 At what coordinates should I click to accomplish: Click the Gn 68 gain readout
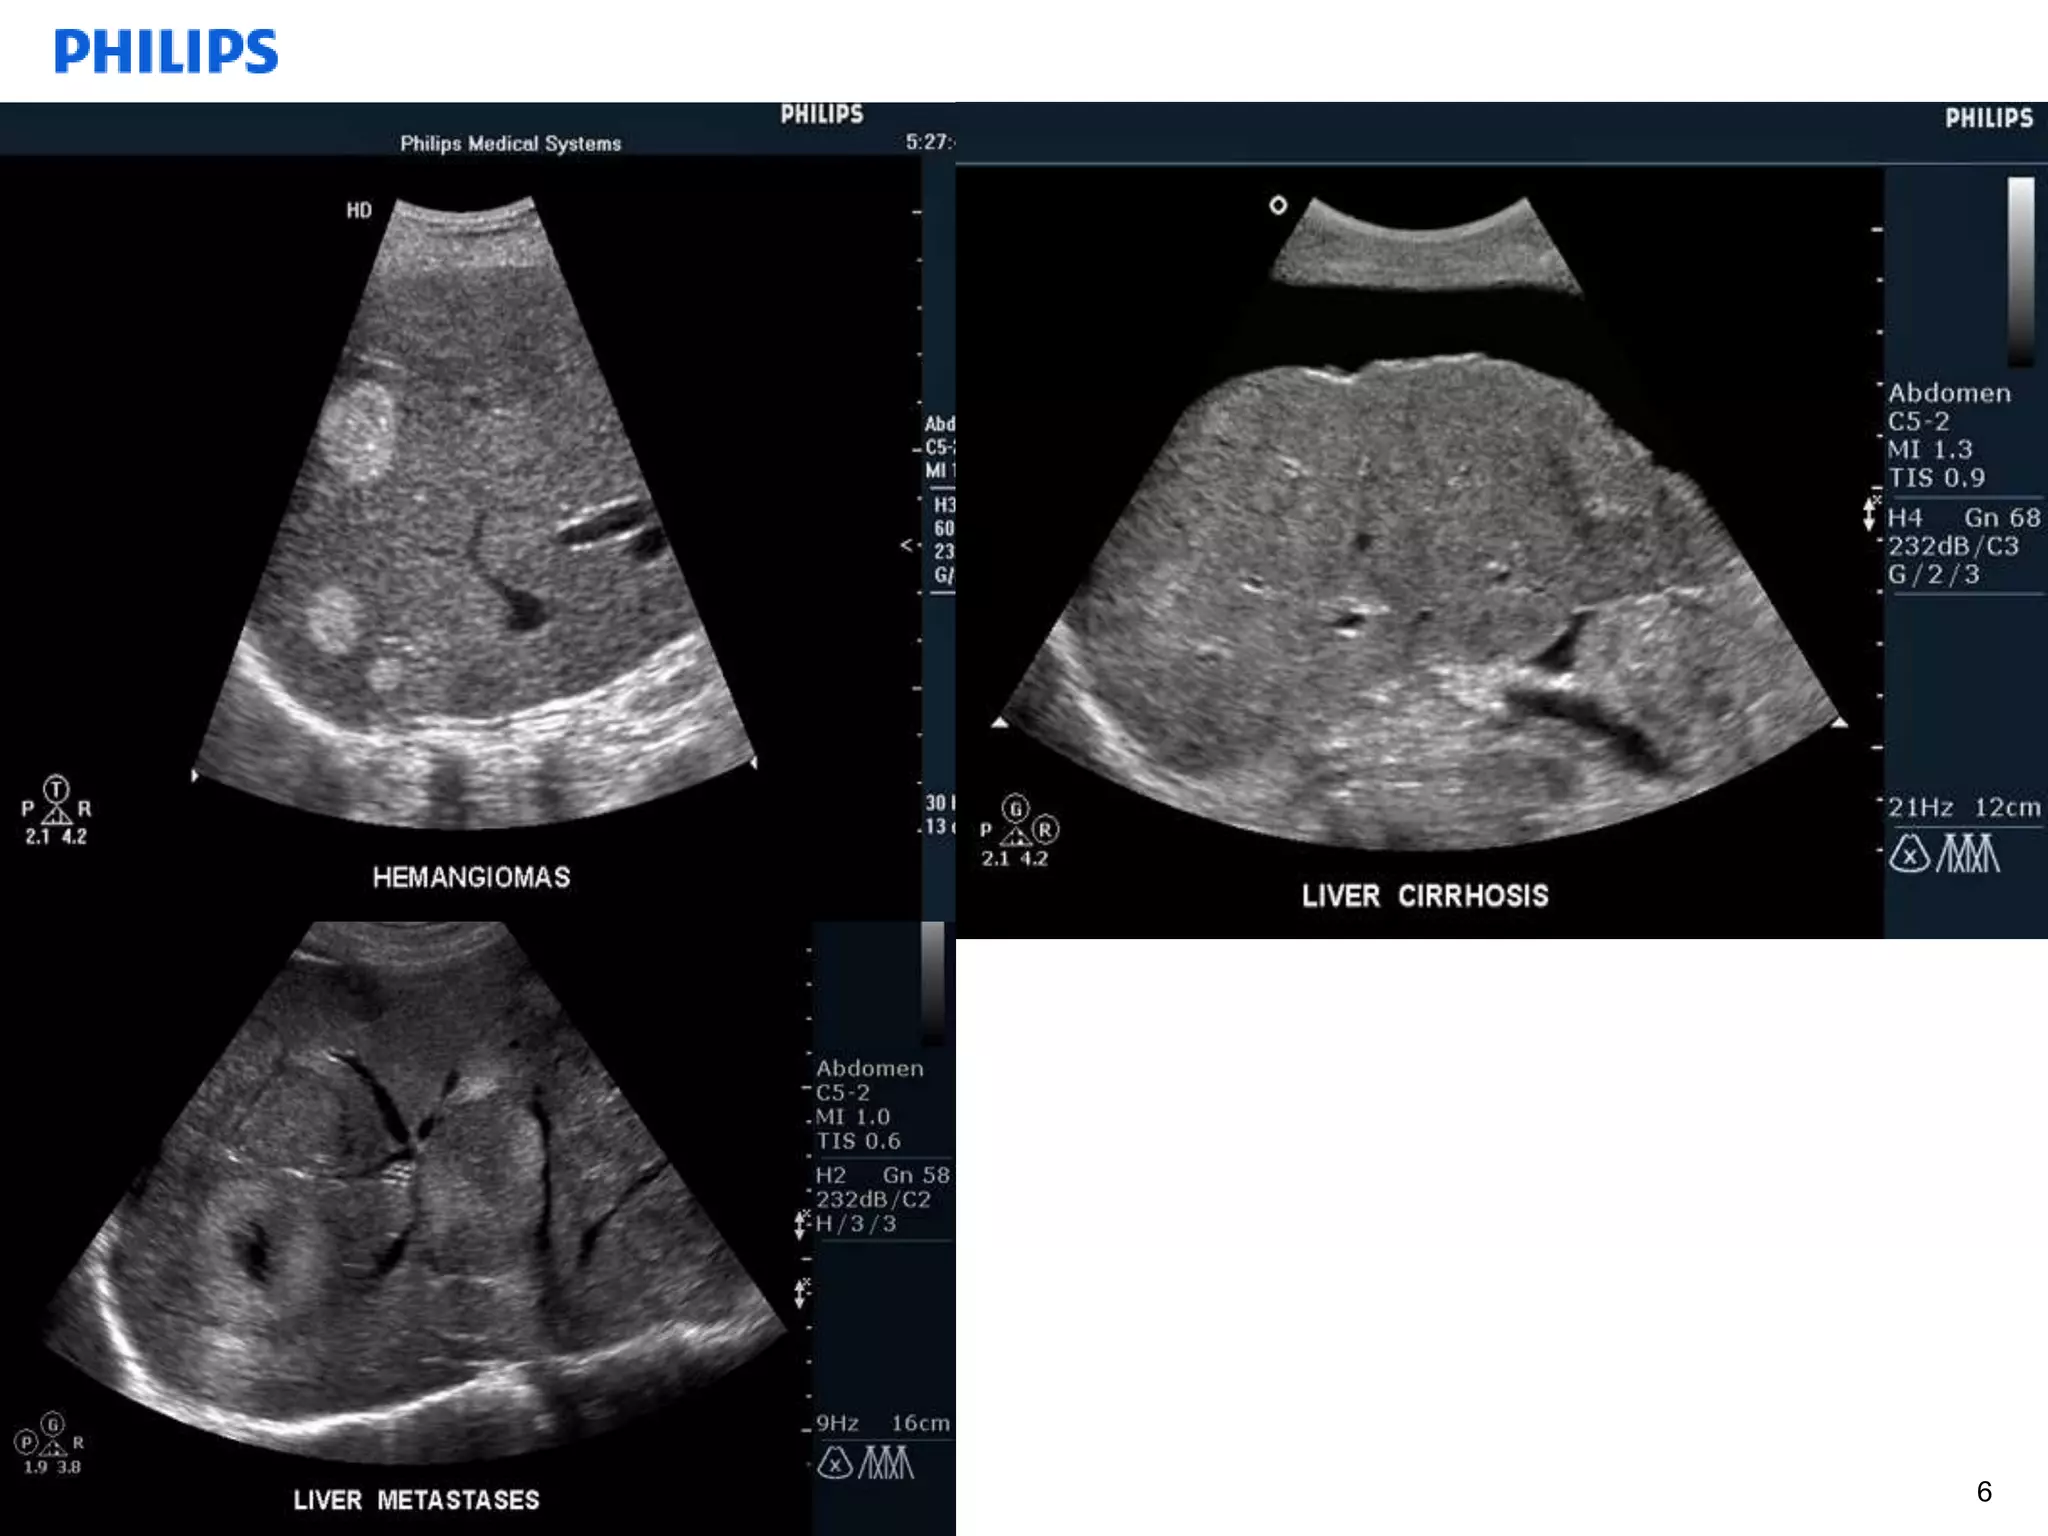pos(2001,518)
